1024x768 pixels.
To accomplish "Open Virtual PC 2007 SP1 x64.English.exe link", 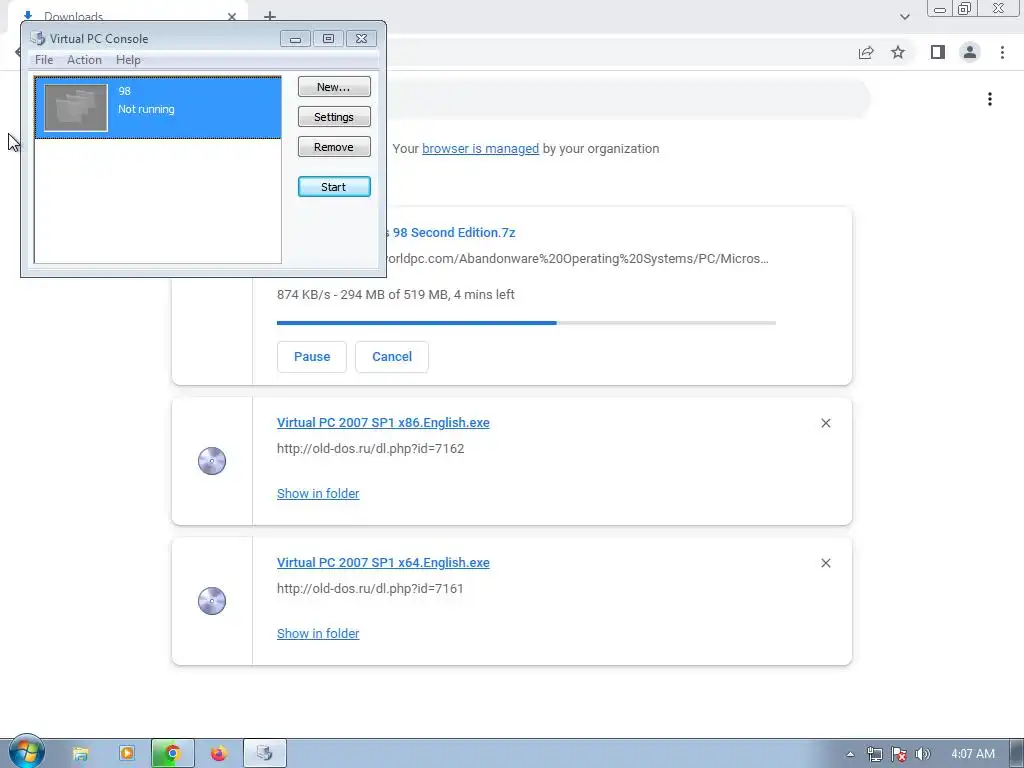I will pyautogui.click(x=383, y=562).
